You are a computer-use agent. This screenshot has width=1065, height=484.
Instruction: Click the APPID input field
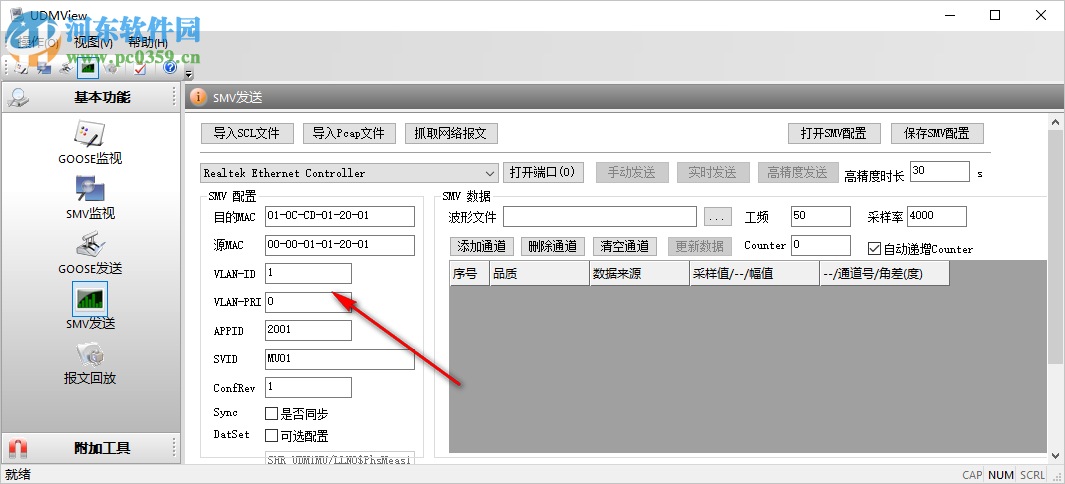308,331
